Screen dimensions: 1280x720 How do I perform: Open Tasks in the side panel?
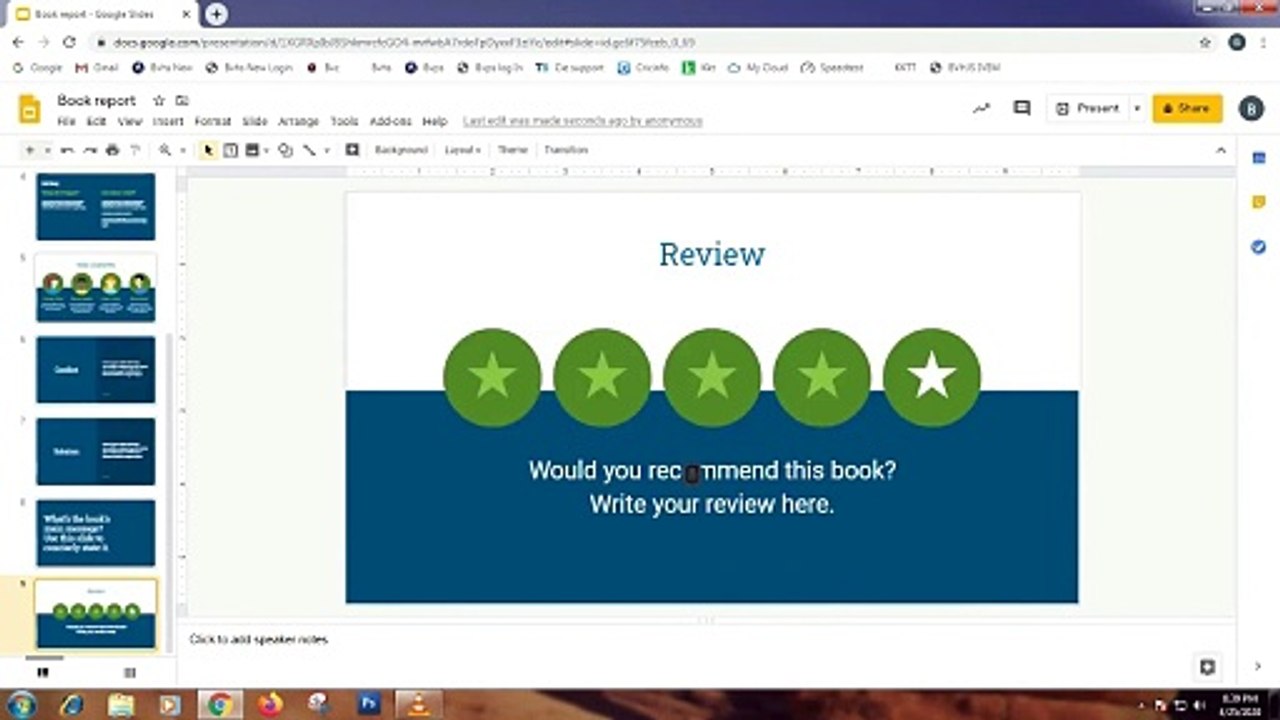click(x=1258, y=246)
